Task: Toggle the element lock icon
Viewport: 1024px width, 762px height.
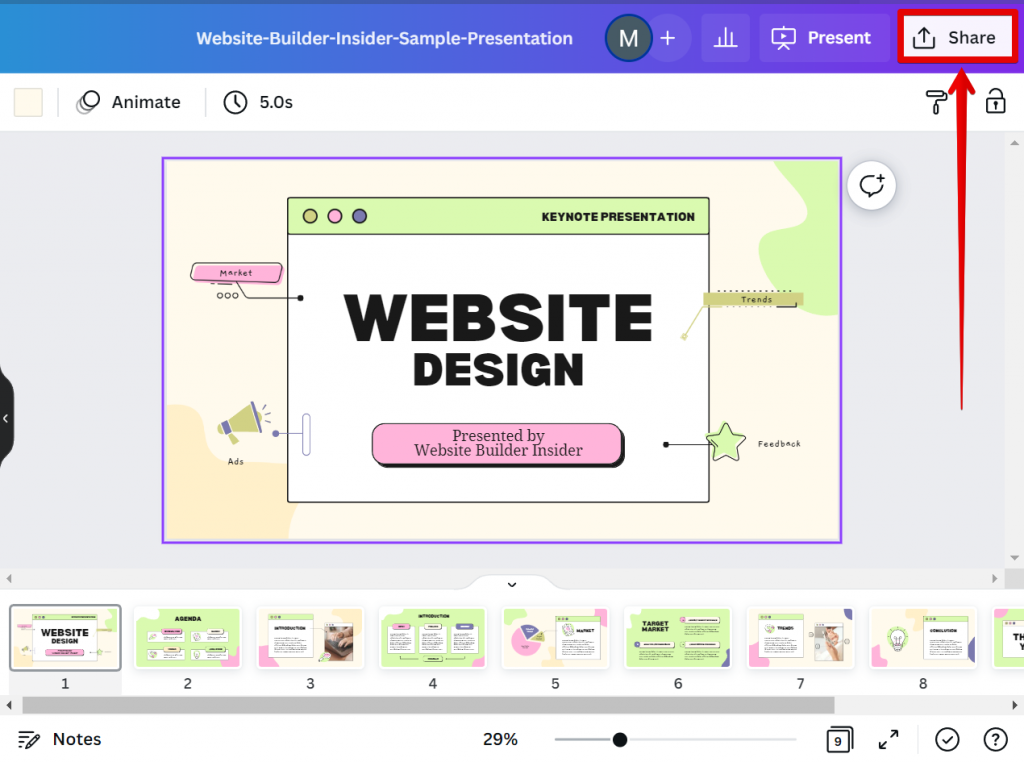Action: 995,101
